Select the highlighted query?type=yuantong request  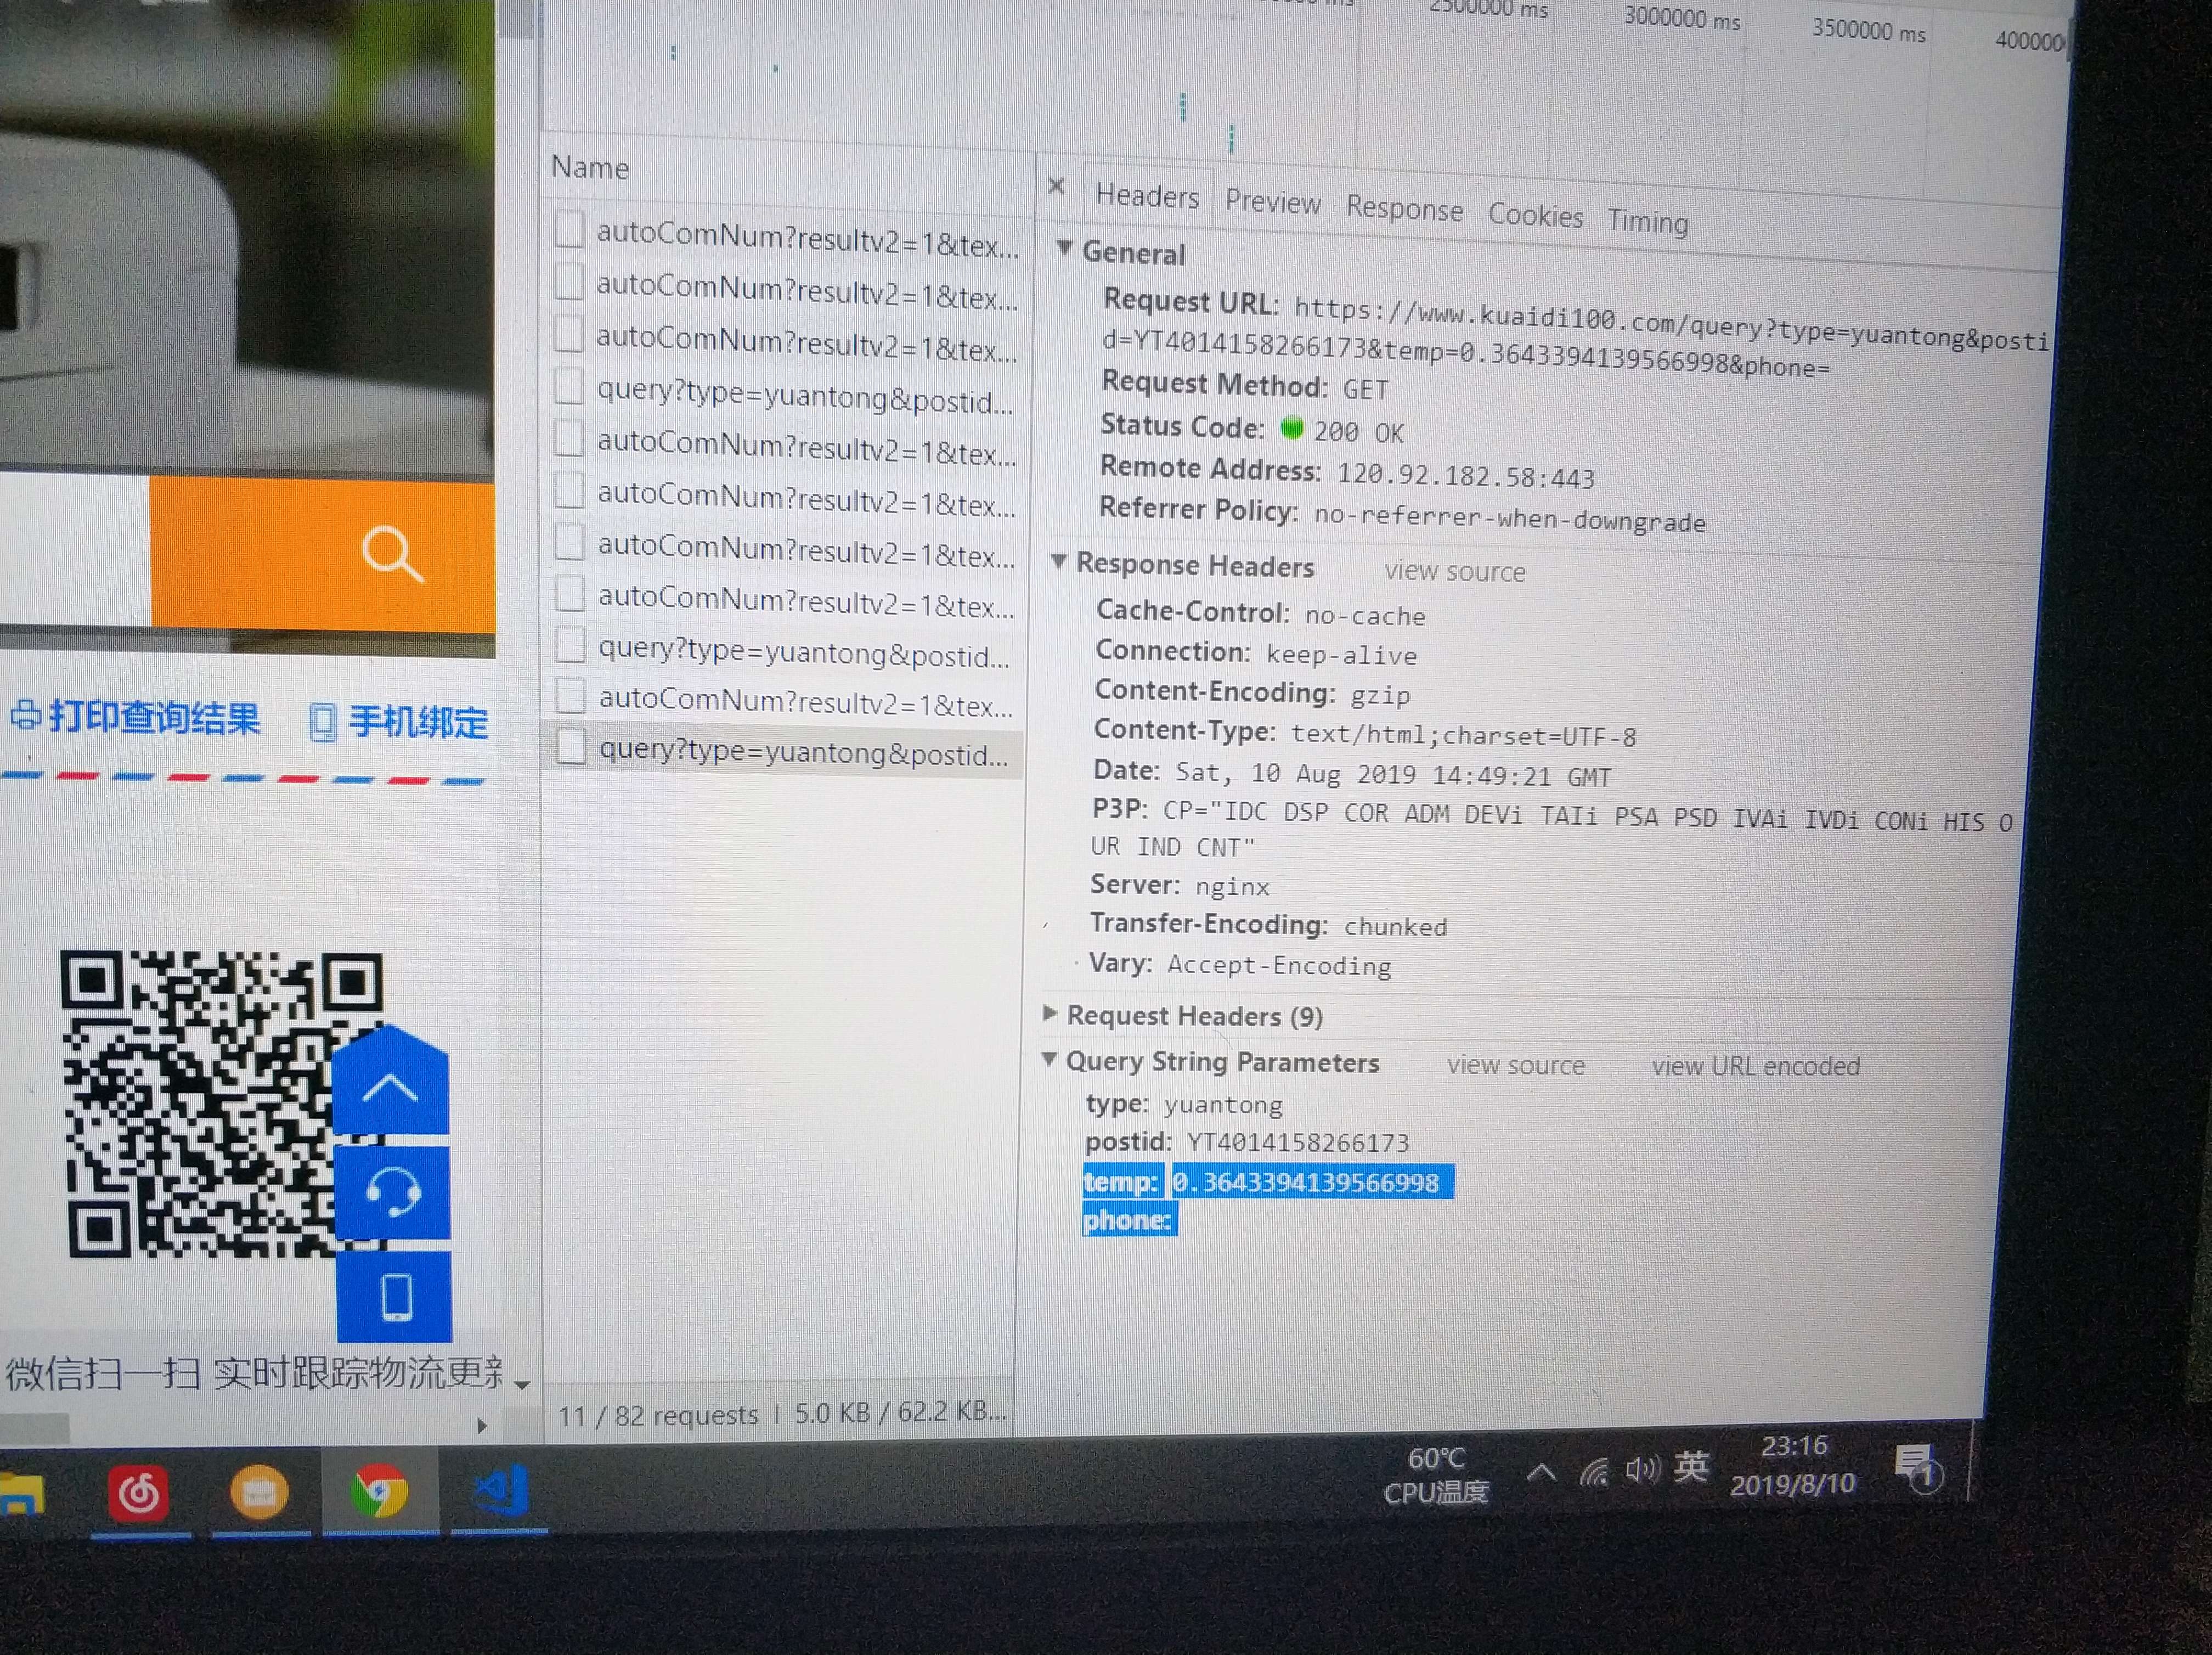(x=803, y=752)
